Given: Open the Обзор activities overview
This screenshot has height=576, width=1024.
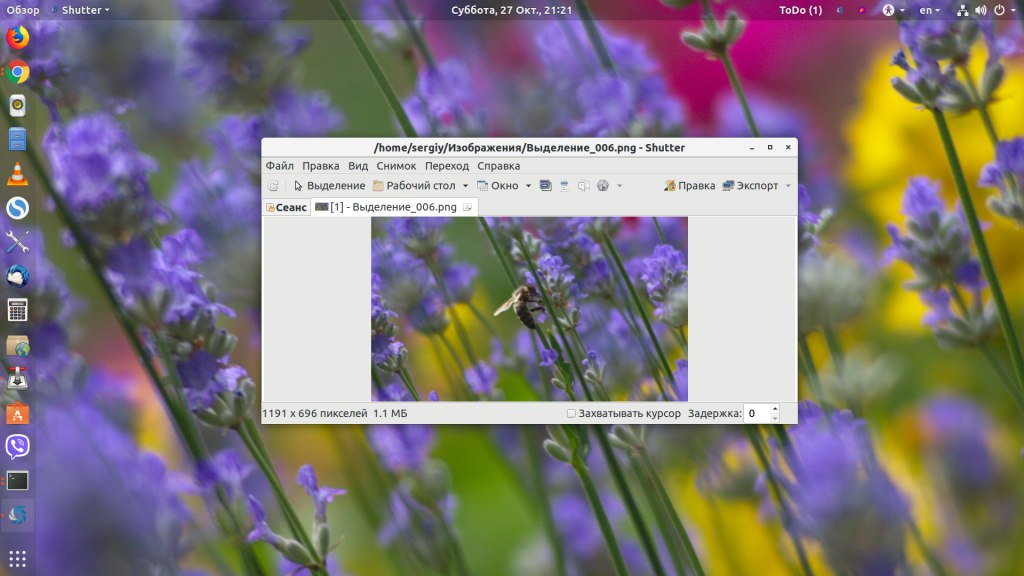Looking at the screenshot, I should pyautogui.click(x=23, y=10).
